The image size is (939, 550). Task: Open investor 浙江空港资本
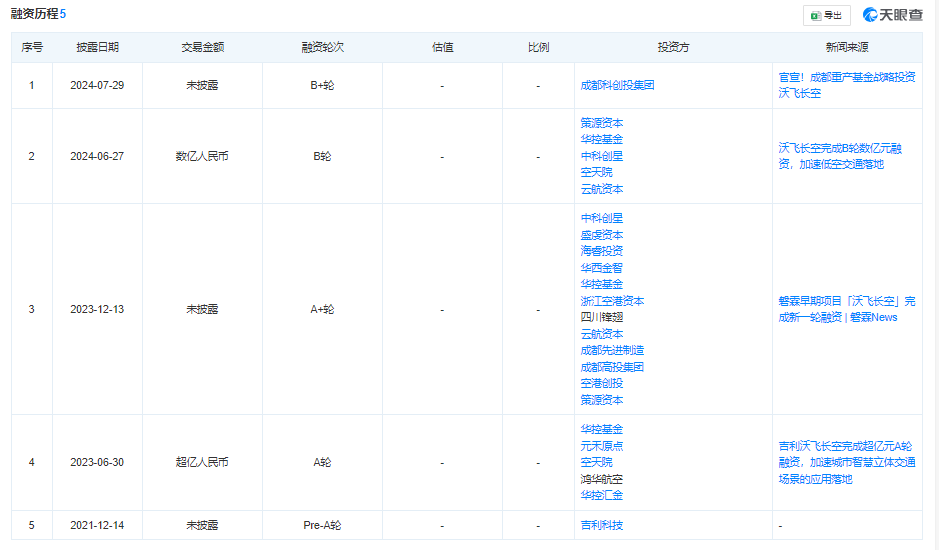pyautogui.click(x=612, y=301)
